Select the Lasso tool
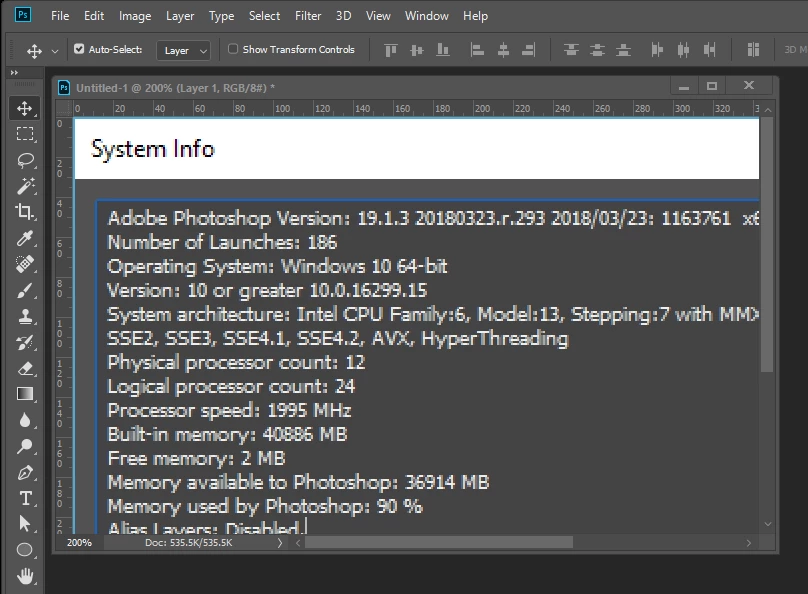This screenshot has height=594, width=808. [24, 160]
